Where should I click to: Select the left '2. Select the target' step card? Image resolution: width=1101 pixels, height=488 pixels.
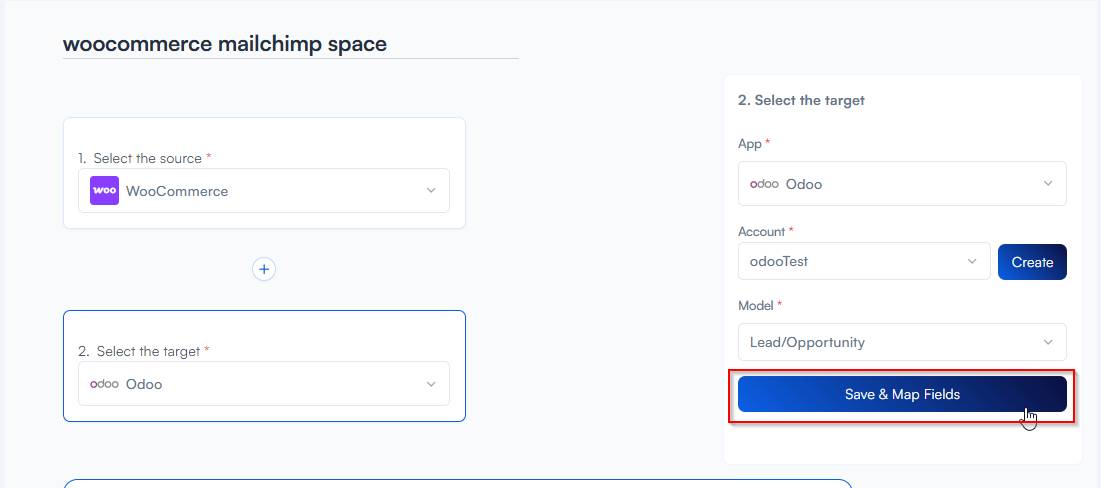click(264, 330)
